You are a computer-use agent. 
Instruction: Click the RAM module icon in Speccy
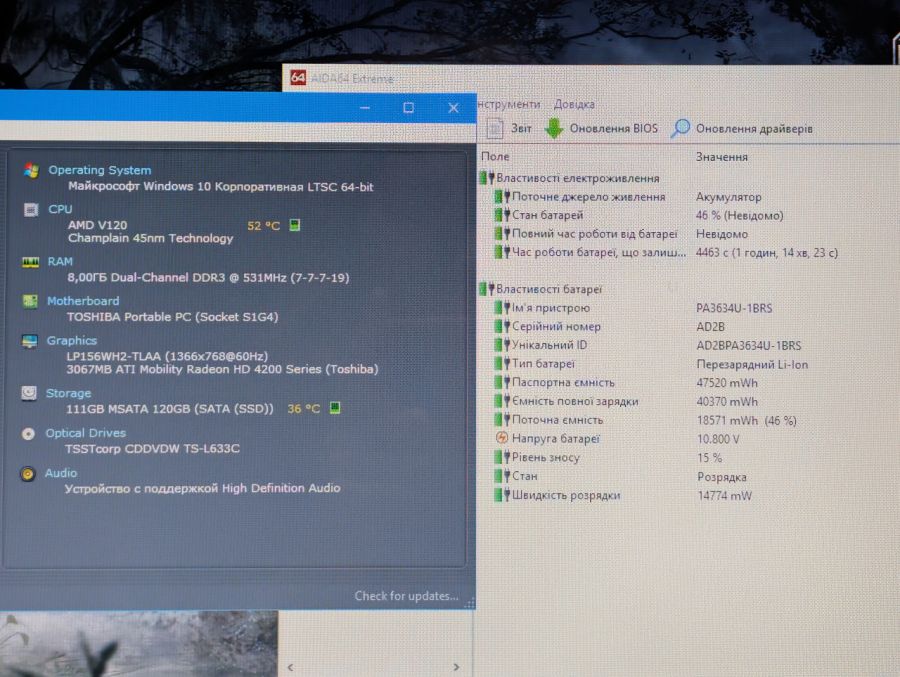point(30,262)
